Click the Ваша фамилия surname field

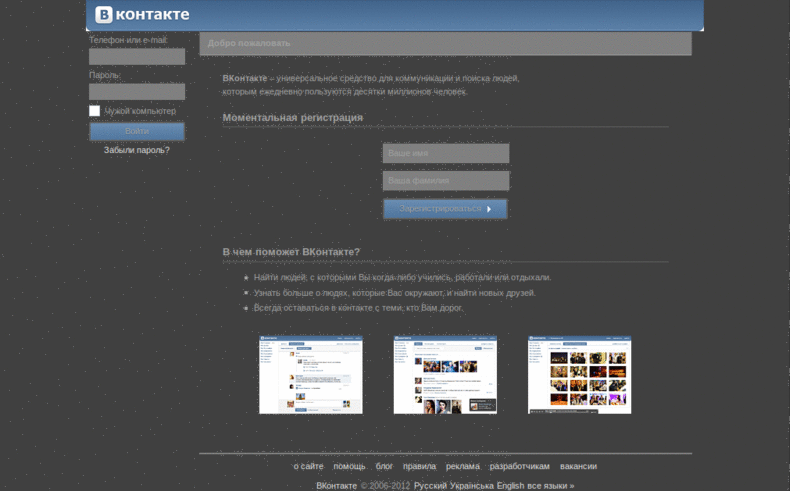pyautogui.click(x=446, y=181)
